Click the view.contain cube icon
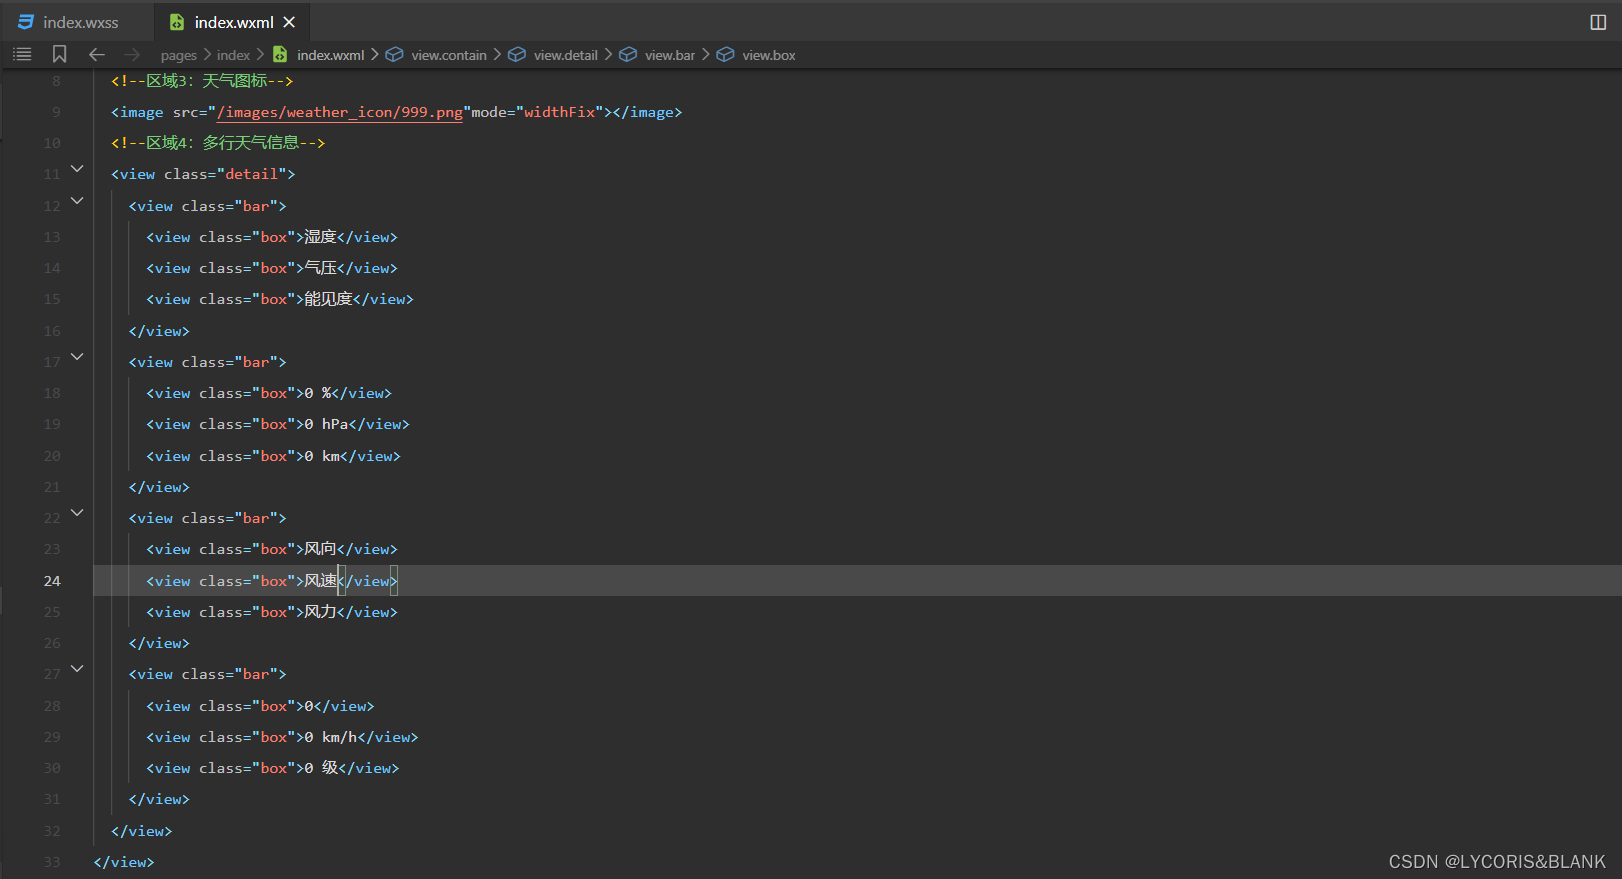Screen dimensions: 1622x879 [x=395, y=54]
